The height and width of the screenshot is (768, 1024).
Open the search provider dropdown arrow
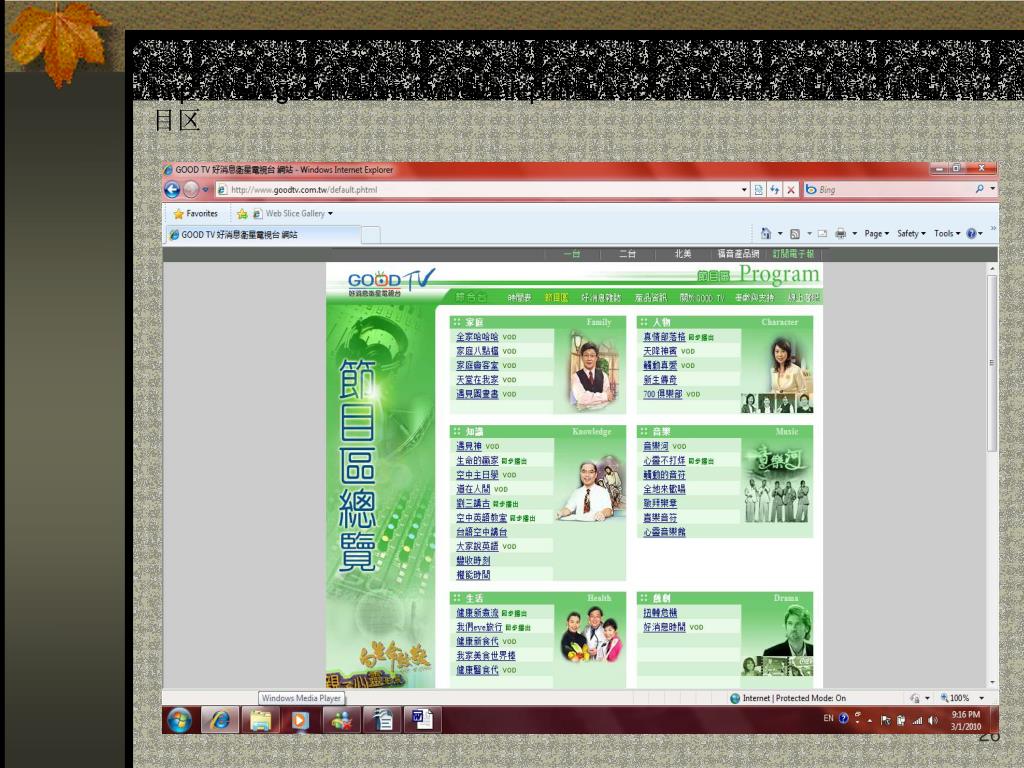993,189
